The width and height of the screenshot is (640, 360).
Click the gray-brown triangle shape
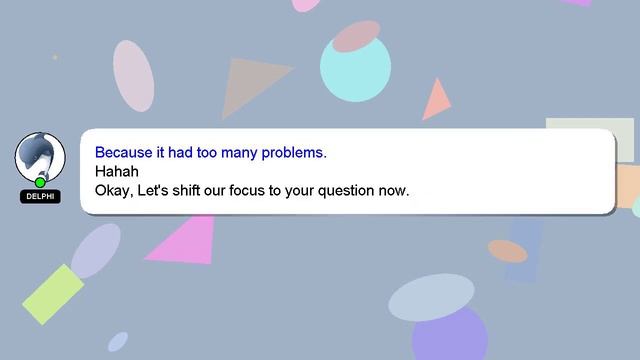click(x=255, y=87)
